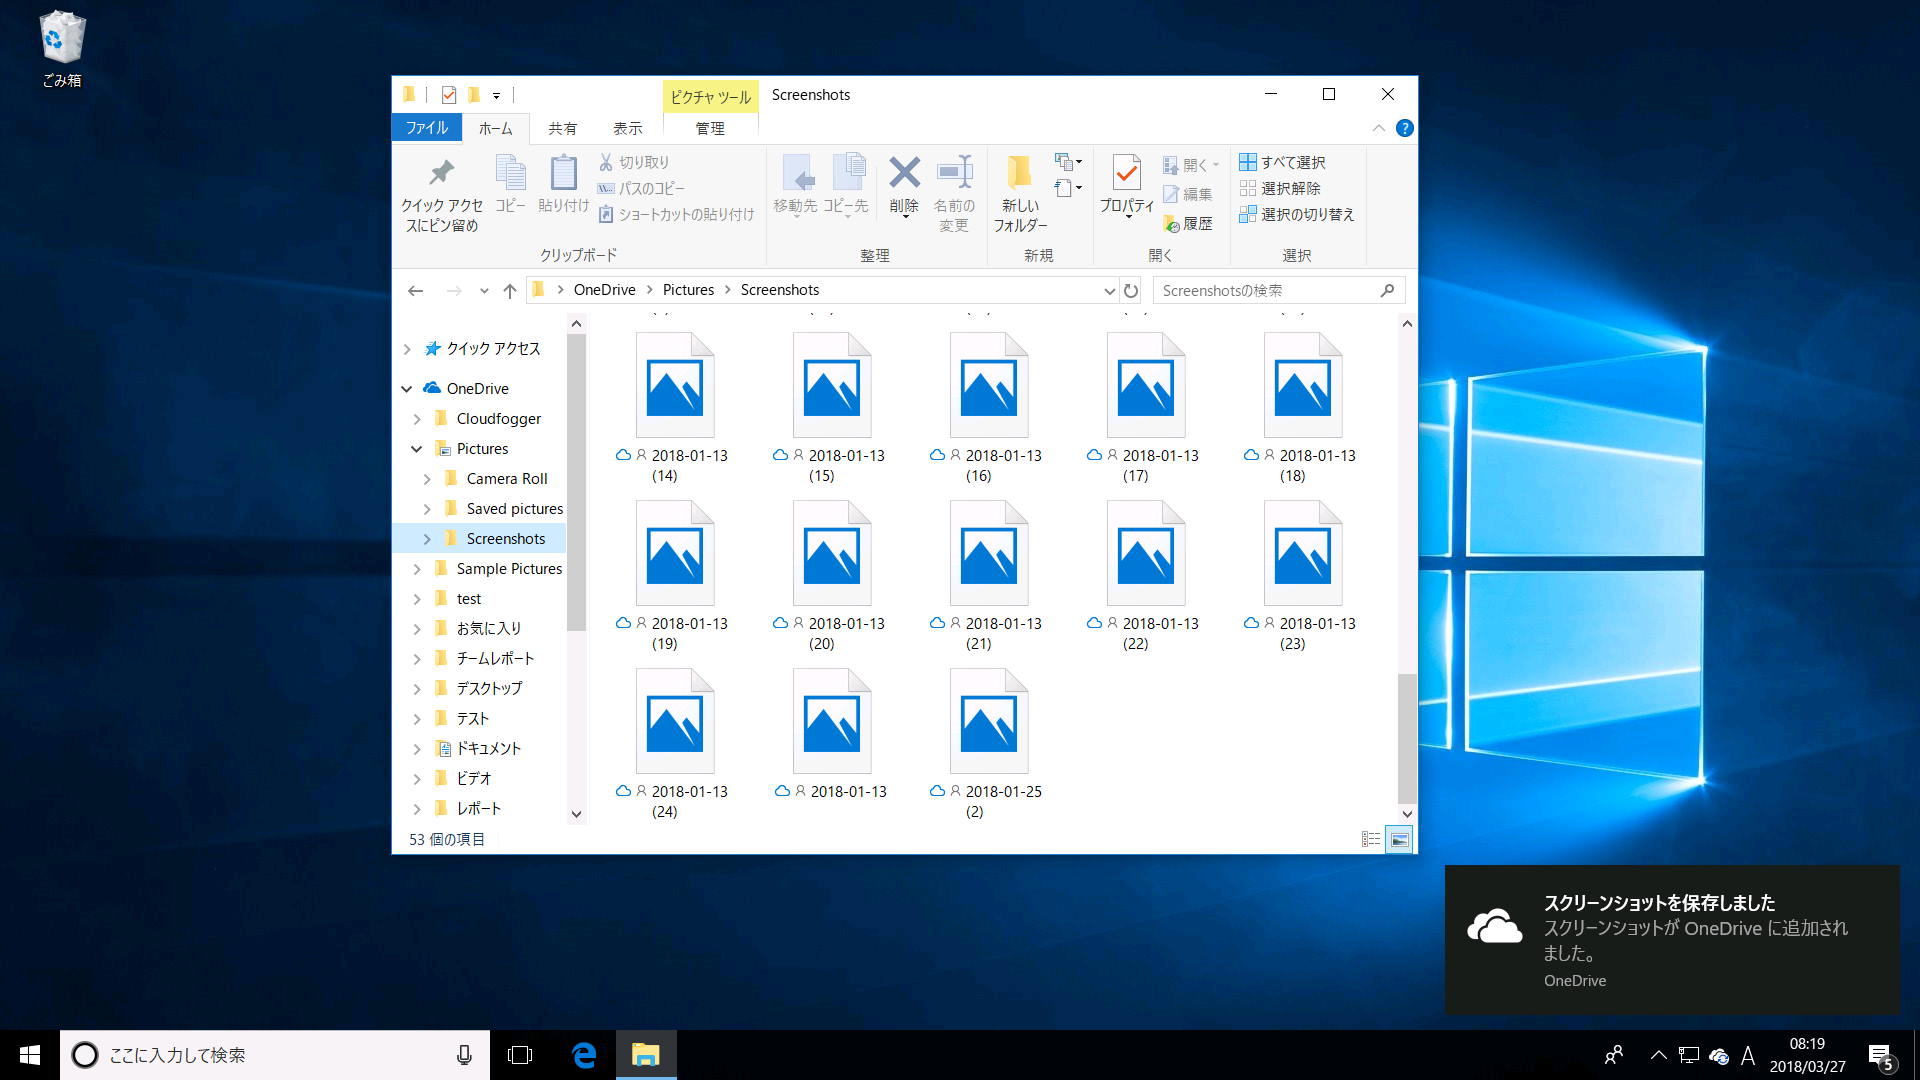Open the address bar history dropdown
Screen dimensions: 1920x1080
pos(1108,290)
